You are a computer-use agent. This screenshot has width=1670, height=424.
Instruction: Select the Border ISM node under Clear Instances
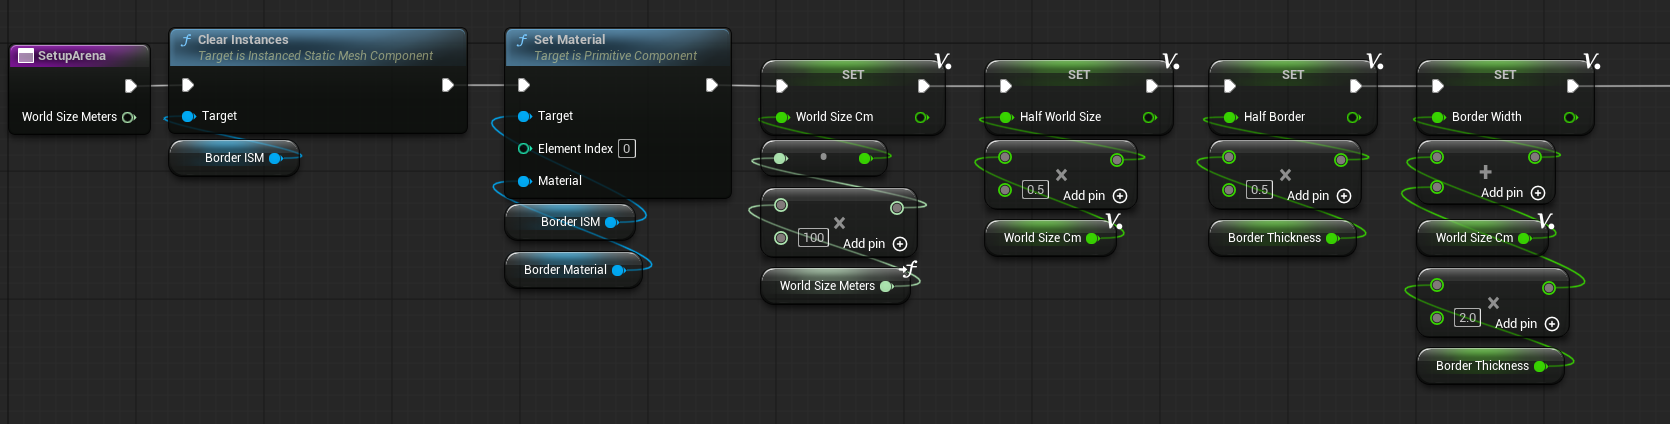[234, 158]
